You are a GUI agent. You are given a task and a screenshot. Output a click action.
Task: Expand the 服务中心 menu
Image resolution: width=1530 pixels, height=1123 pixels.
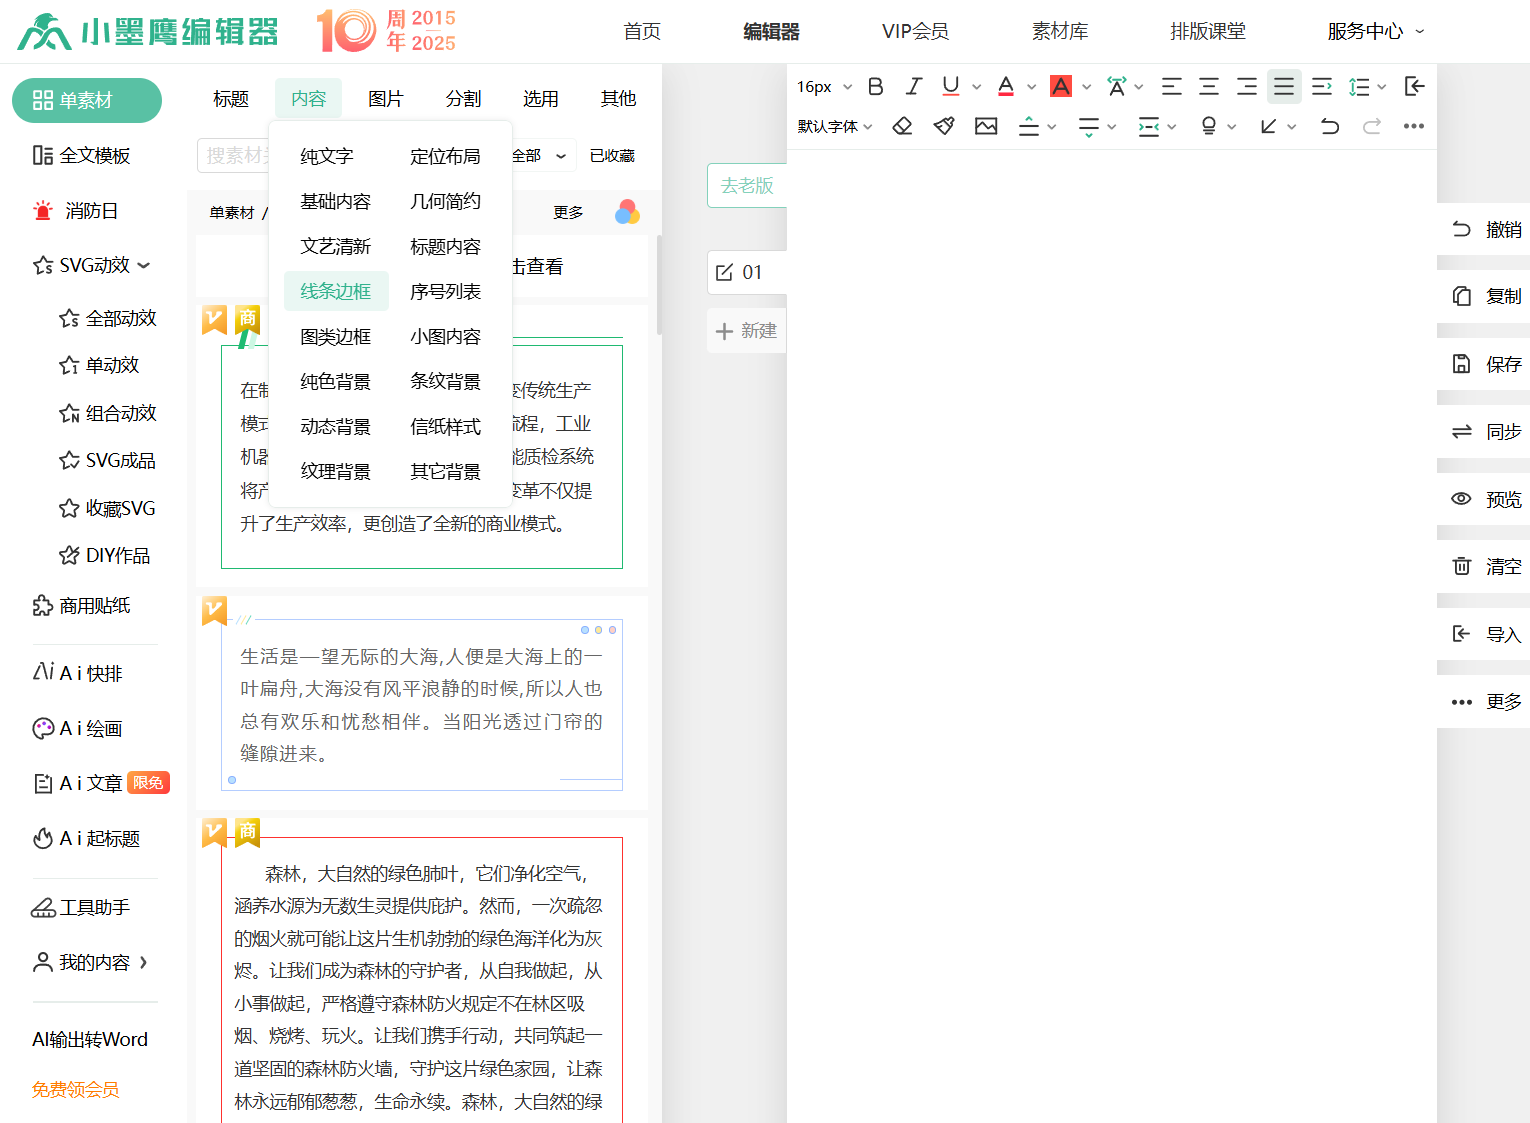click(1375, 32)
